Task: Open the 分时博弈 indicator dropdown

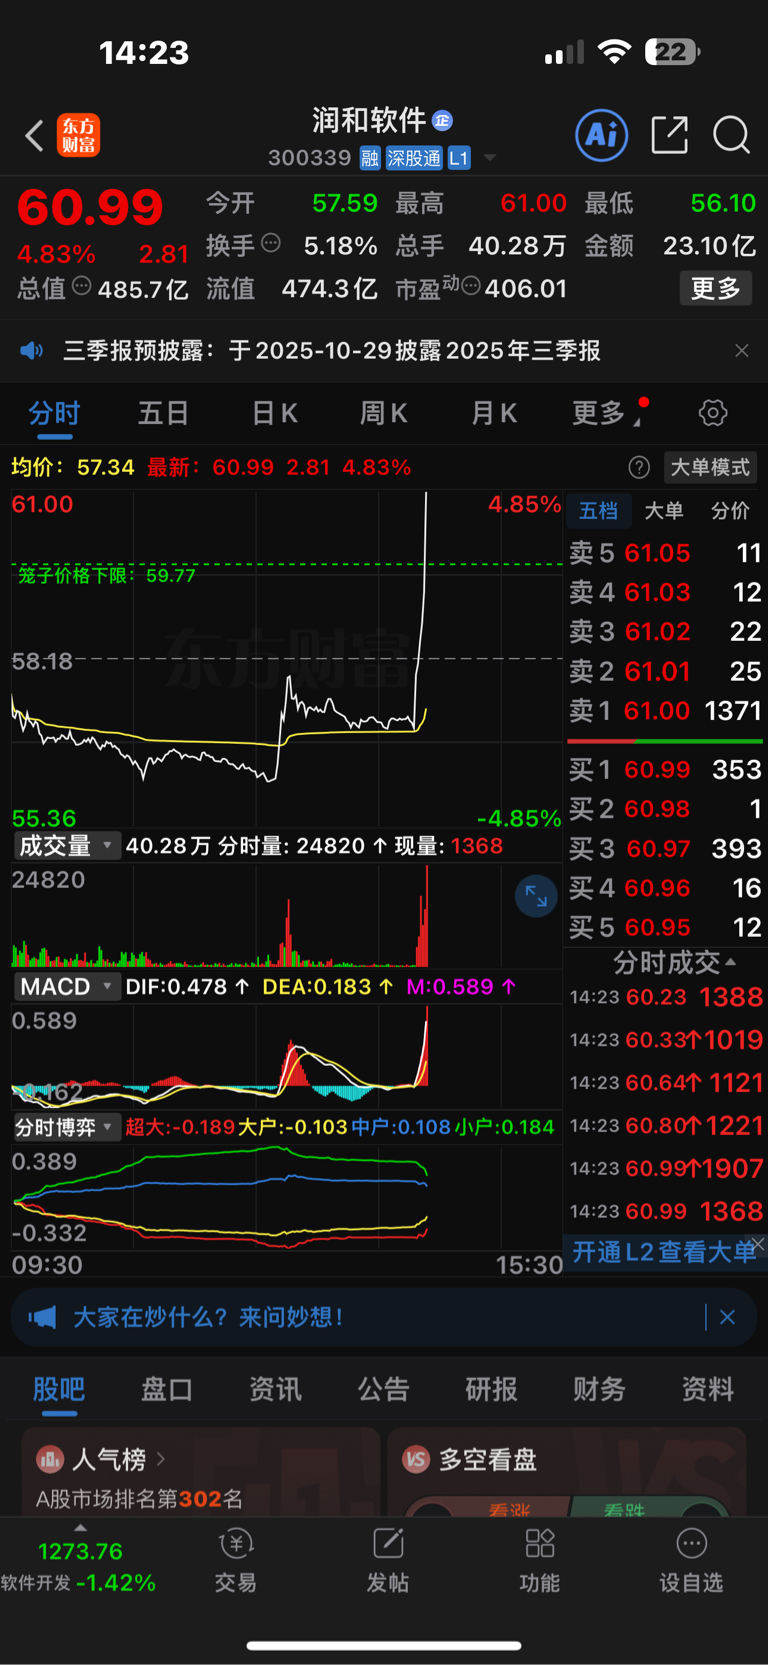Action: [x=66, y=1127]
